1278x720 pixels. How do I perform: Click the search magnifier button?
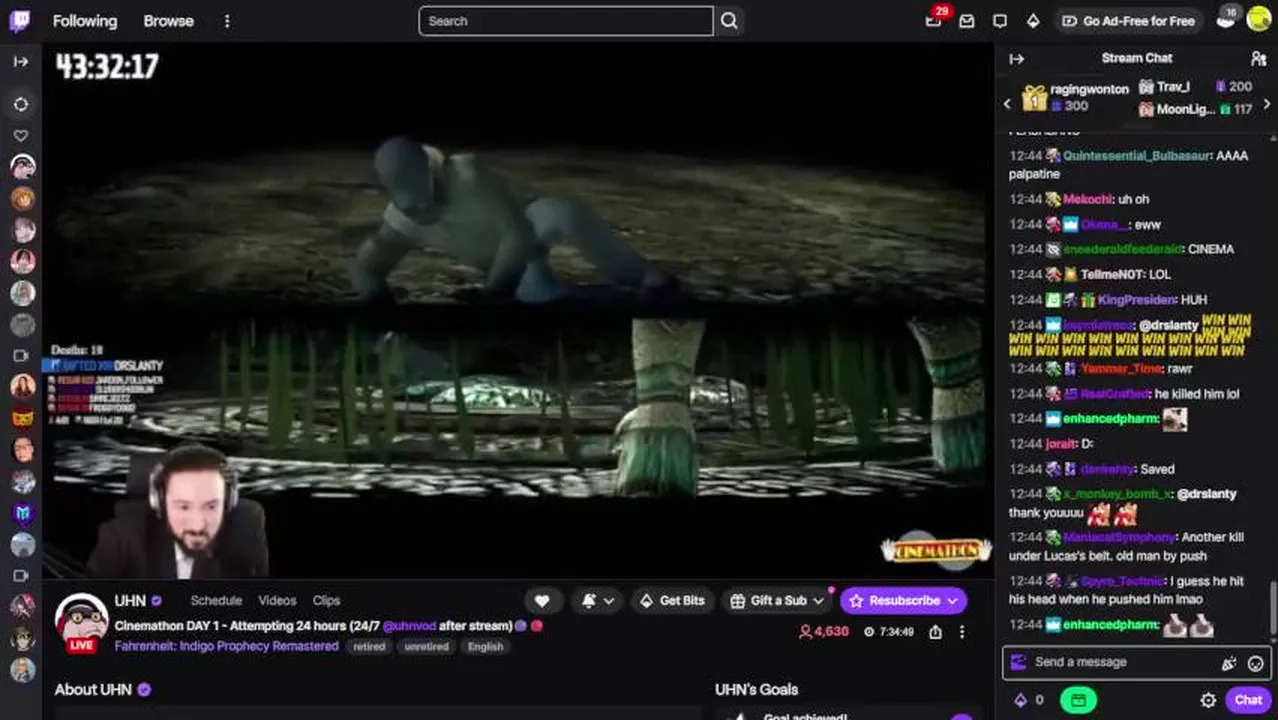[729, 21]
